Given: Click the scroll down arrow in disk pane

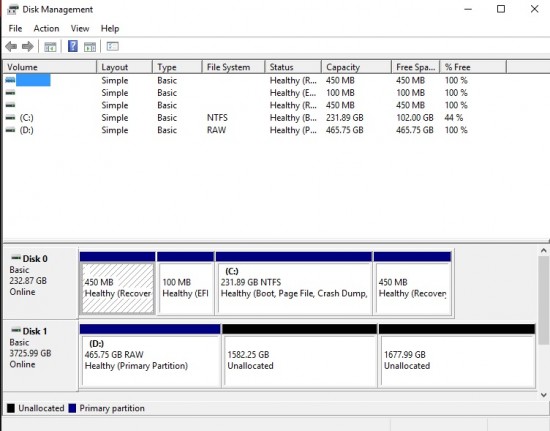Looking at the screenshot, I should [x=544, y=395].
